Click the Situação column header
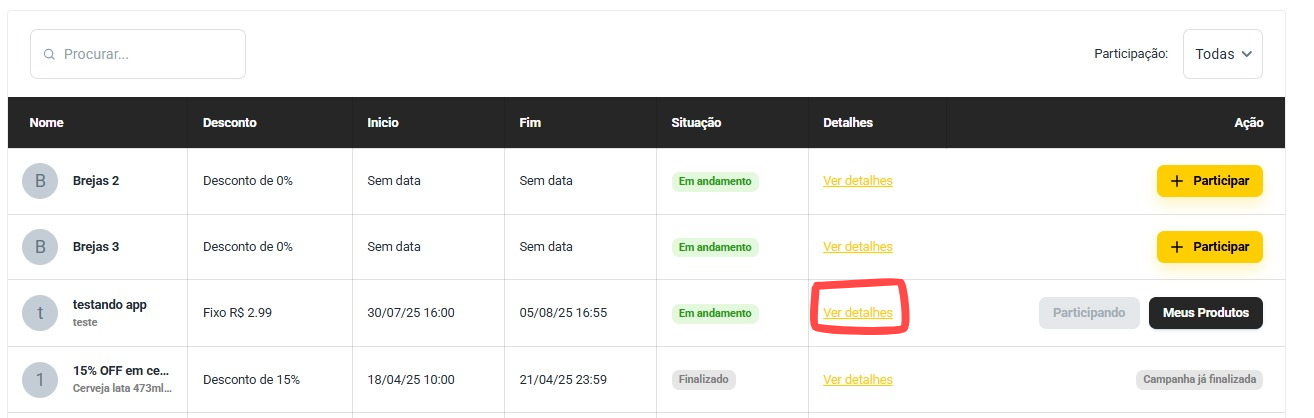This screenshot has height=418, width=1314. pyautogui.click(x=696, y=123)
